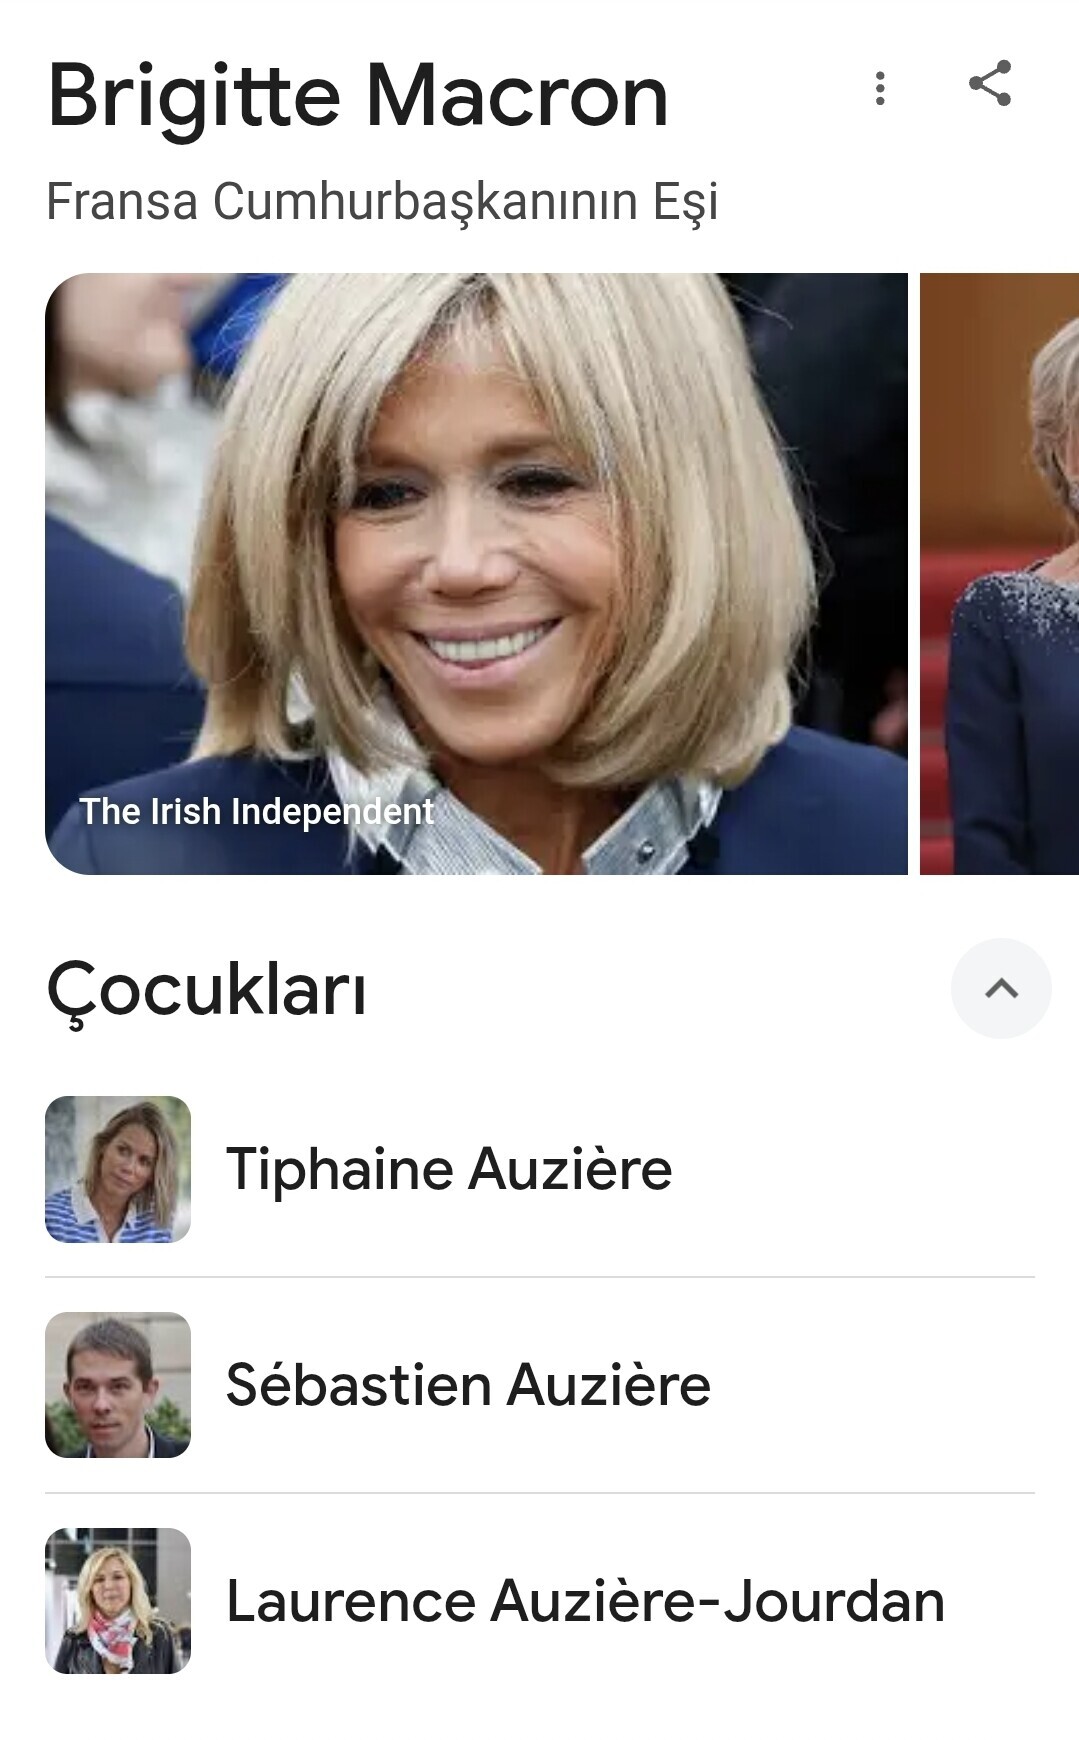Select the Laurence Auzière-Jourdan name link
The width and height of the screenshot is (1079, 1740).
[x=585, y=1601]
